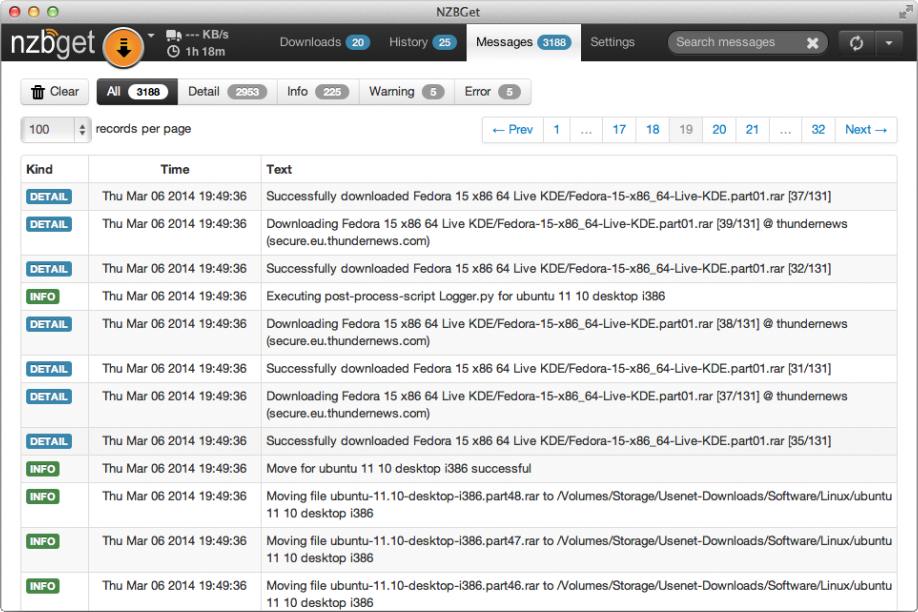This screenshot has height=612, width=918.
Task: Click the Downloads count badge 20
Action: coord(358,43)
